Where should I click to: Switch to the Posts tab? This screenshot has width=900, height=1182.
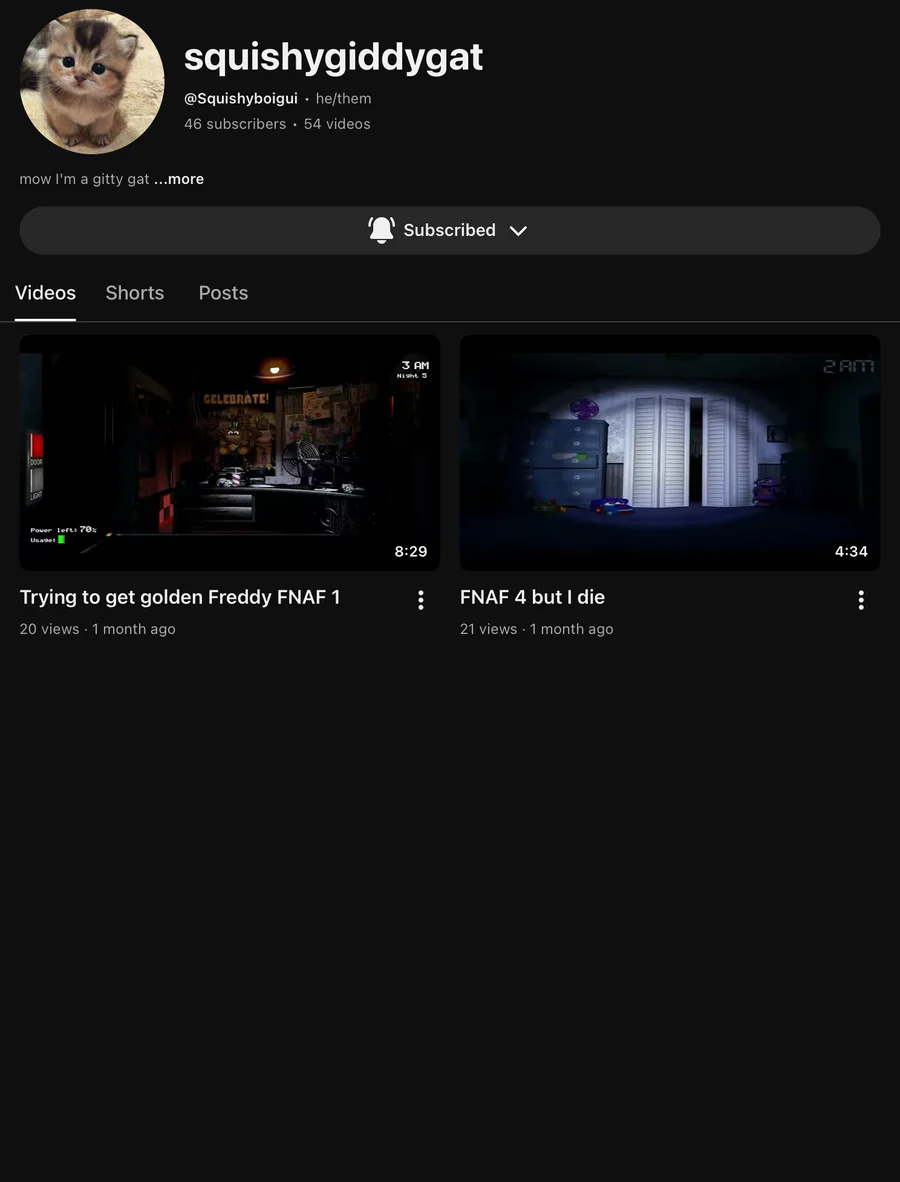[223, 293]
